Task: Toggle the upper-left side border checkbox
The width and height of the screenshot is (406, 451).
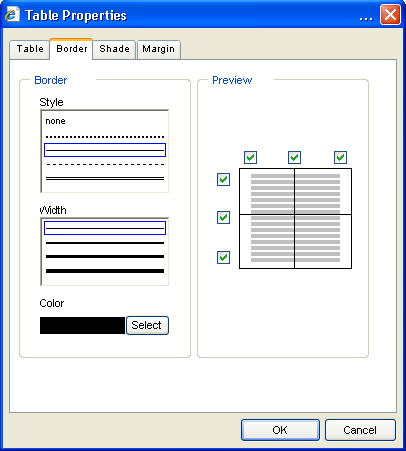Action: (x=223, y=179)
